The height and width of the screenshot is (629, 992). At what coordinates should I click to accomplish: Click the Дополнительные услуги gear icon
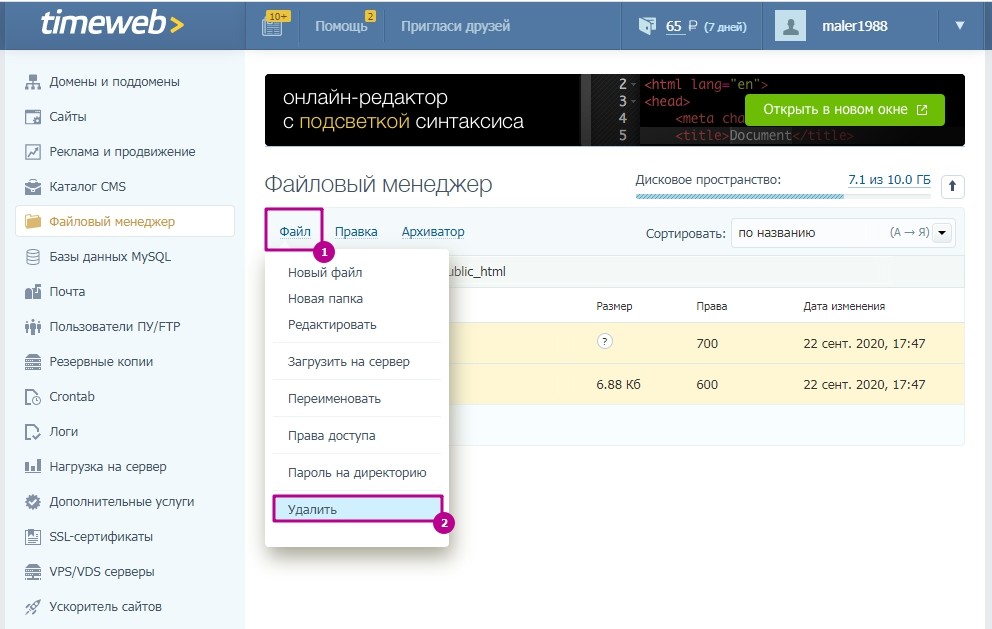[x=32, y=502]
